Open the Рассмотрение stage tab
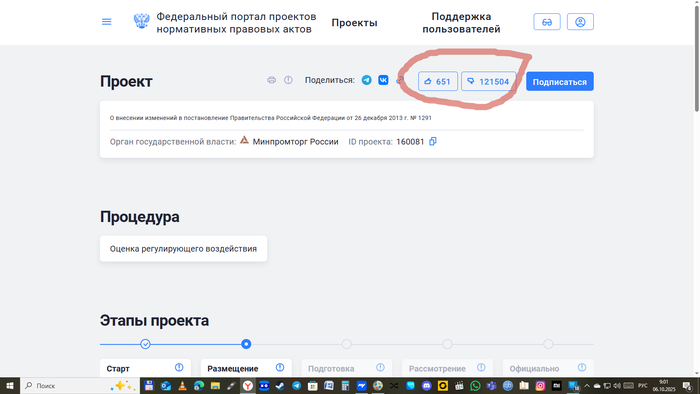The height and width of the screenshot is (394, 700). 447,369
